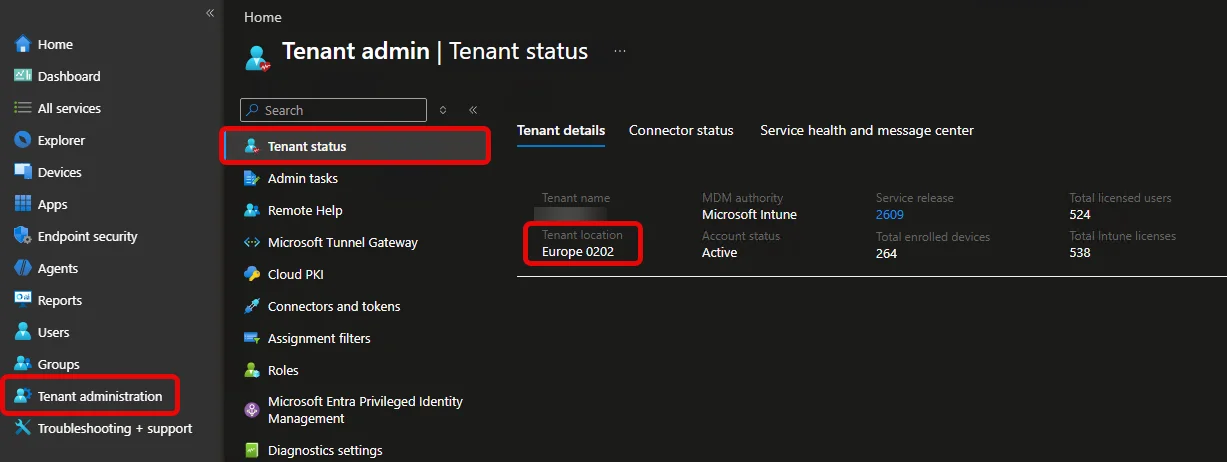Open the Users icon in sidebar

point(23,332)
